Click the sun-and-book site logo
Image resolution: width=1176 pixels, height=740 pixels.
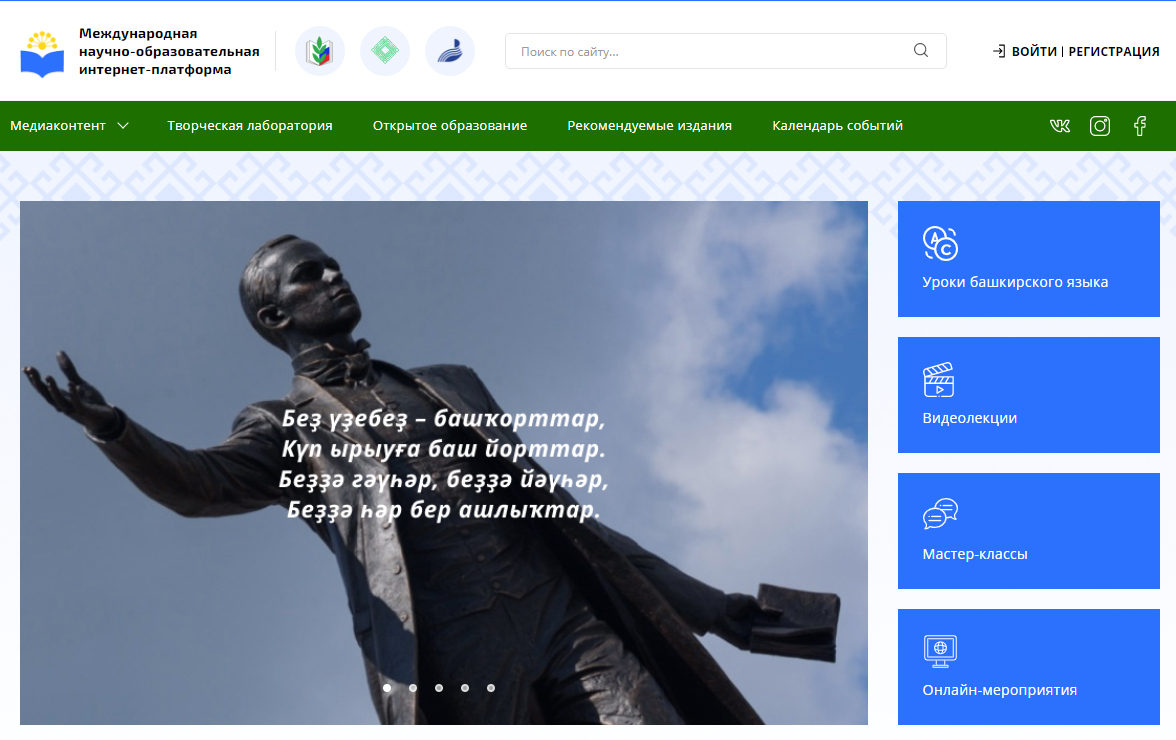42,53
